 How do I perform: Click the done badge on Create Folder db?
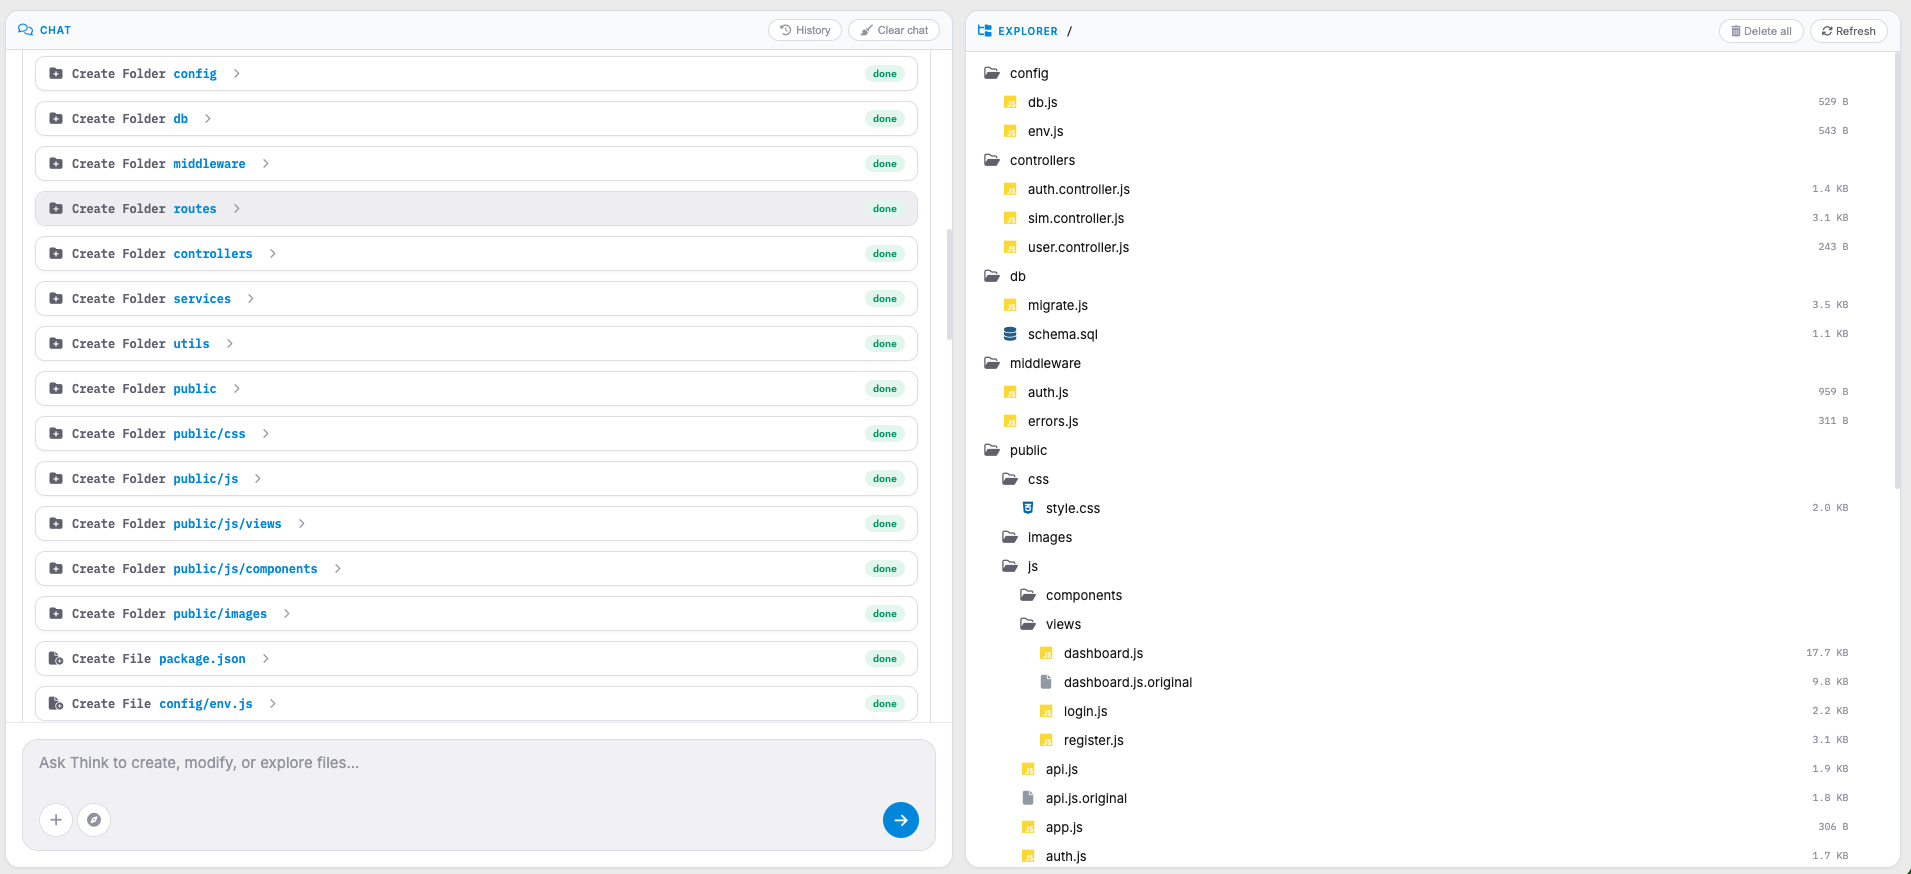[x=884, y=119]
